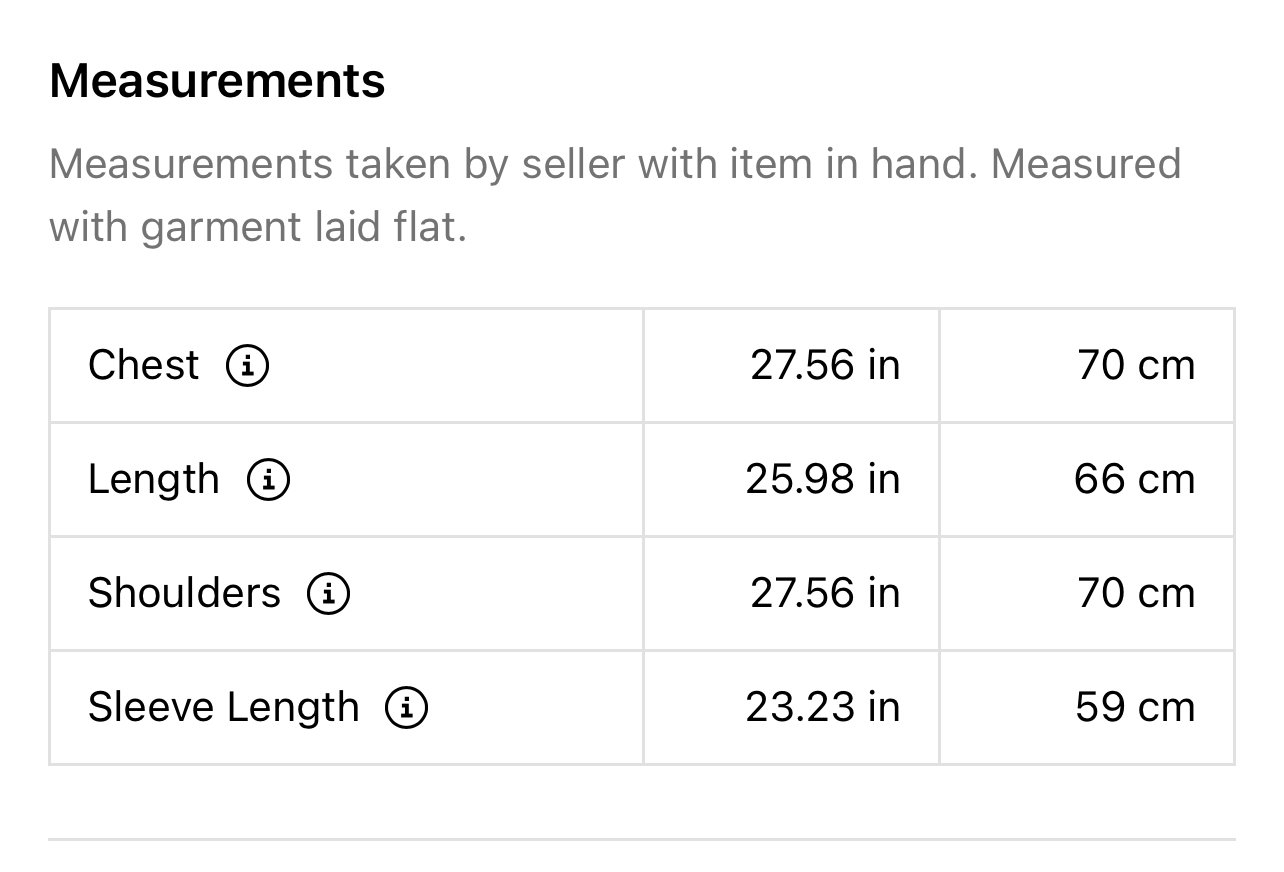This screenshot has width=1284, height=872.
Task: Select the Length row label
Action: pyautogui.click(x=154, y=480)
